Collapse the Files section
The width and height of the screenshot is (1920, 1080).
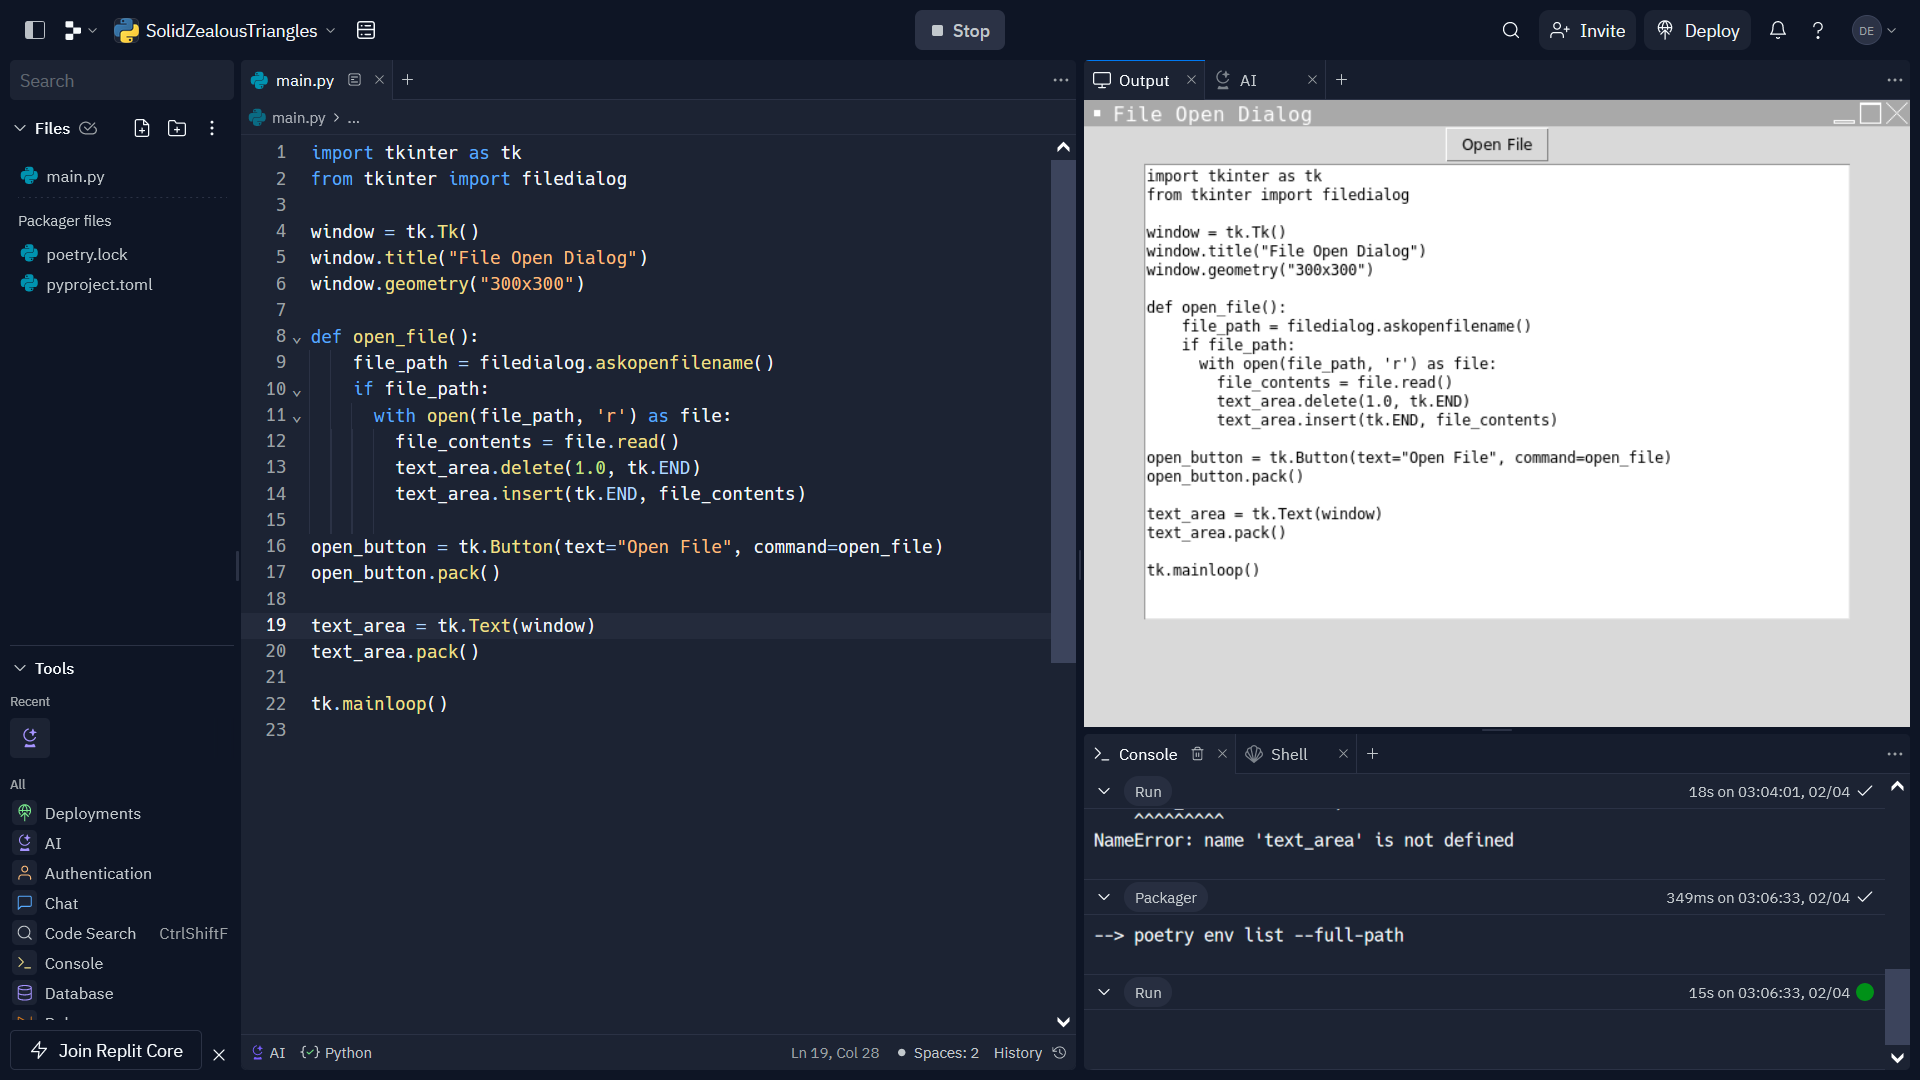[20, 128]
